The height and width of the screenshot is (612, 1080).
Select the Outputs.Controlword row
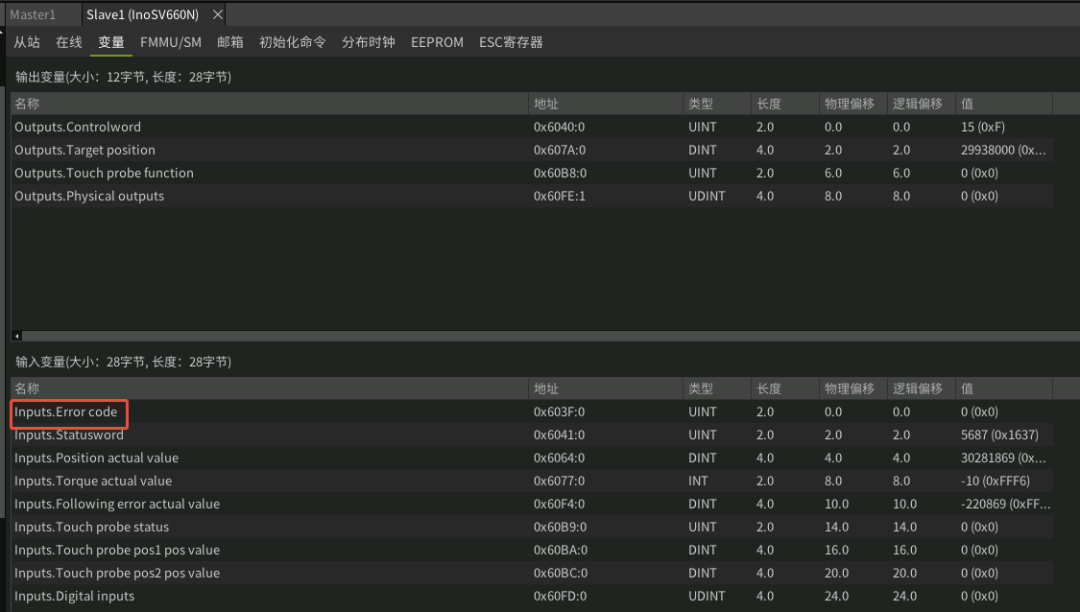click(532, 127)
